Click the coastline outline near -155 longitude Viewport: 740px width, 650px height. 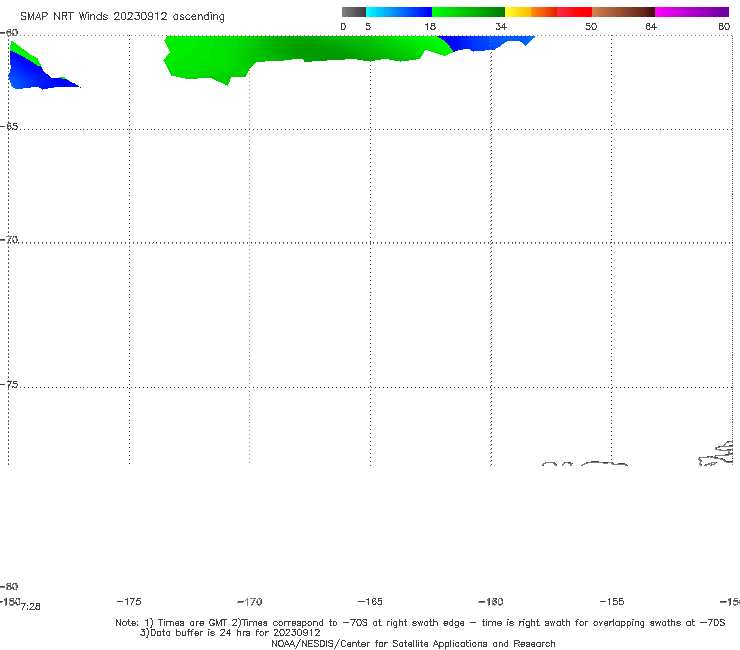pyautogui.click(x=604, y=464)
